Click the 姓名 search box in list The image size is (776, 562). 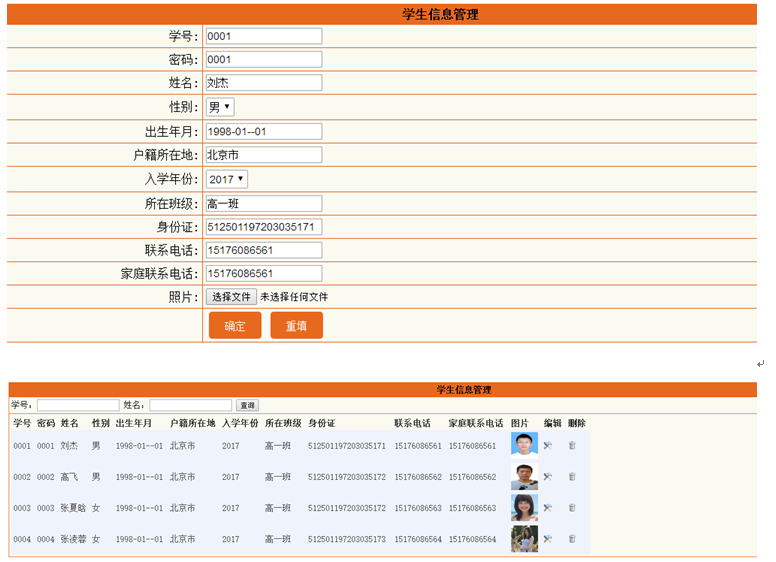pyautogui.click(x=191, y=405)
